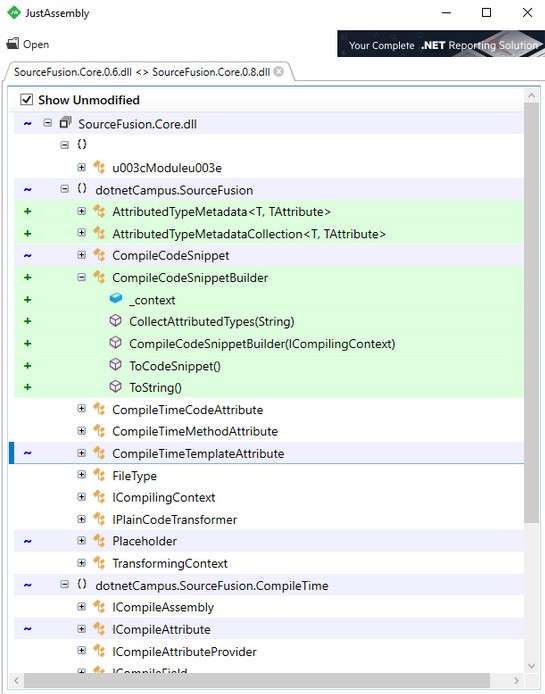Uncheck the Show Unmodified checkbox
Screen dimensions: 545x694
pos(27,99)
